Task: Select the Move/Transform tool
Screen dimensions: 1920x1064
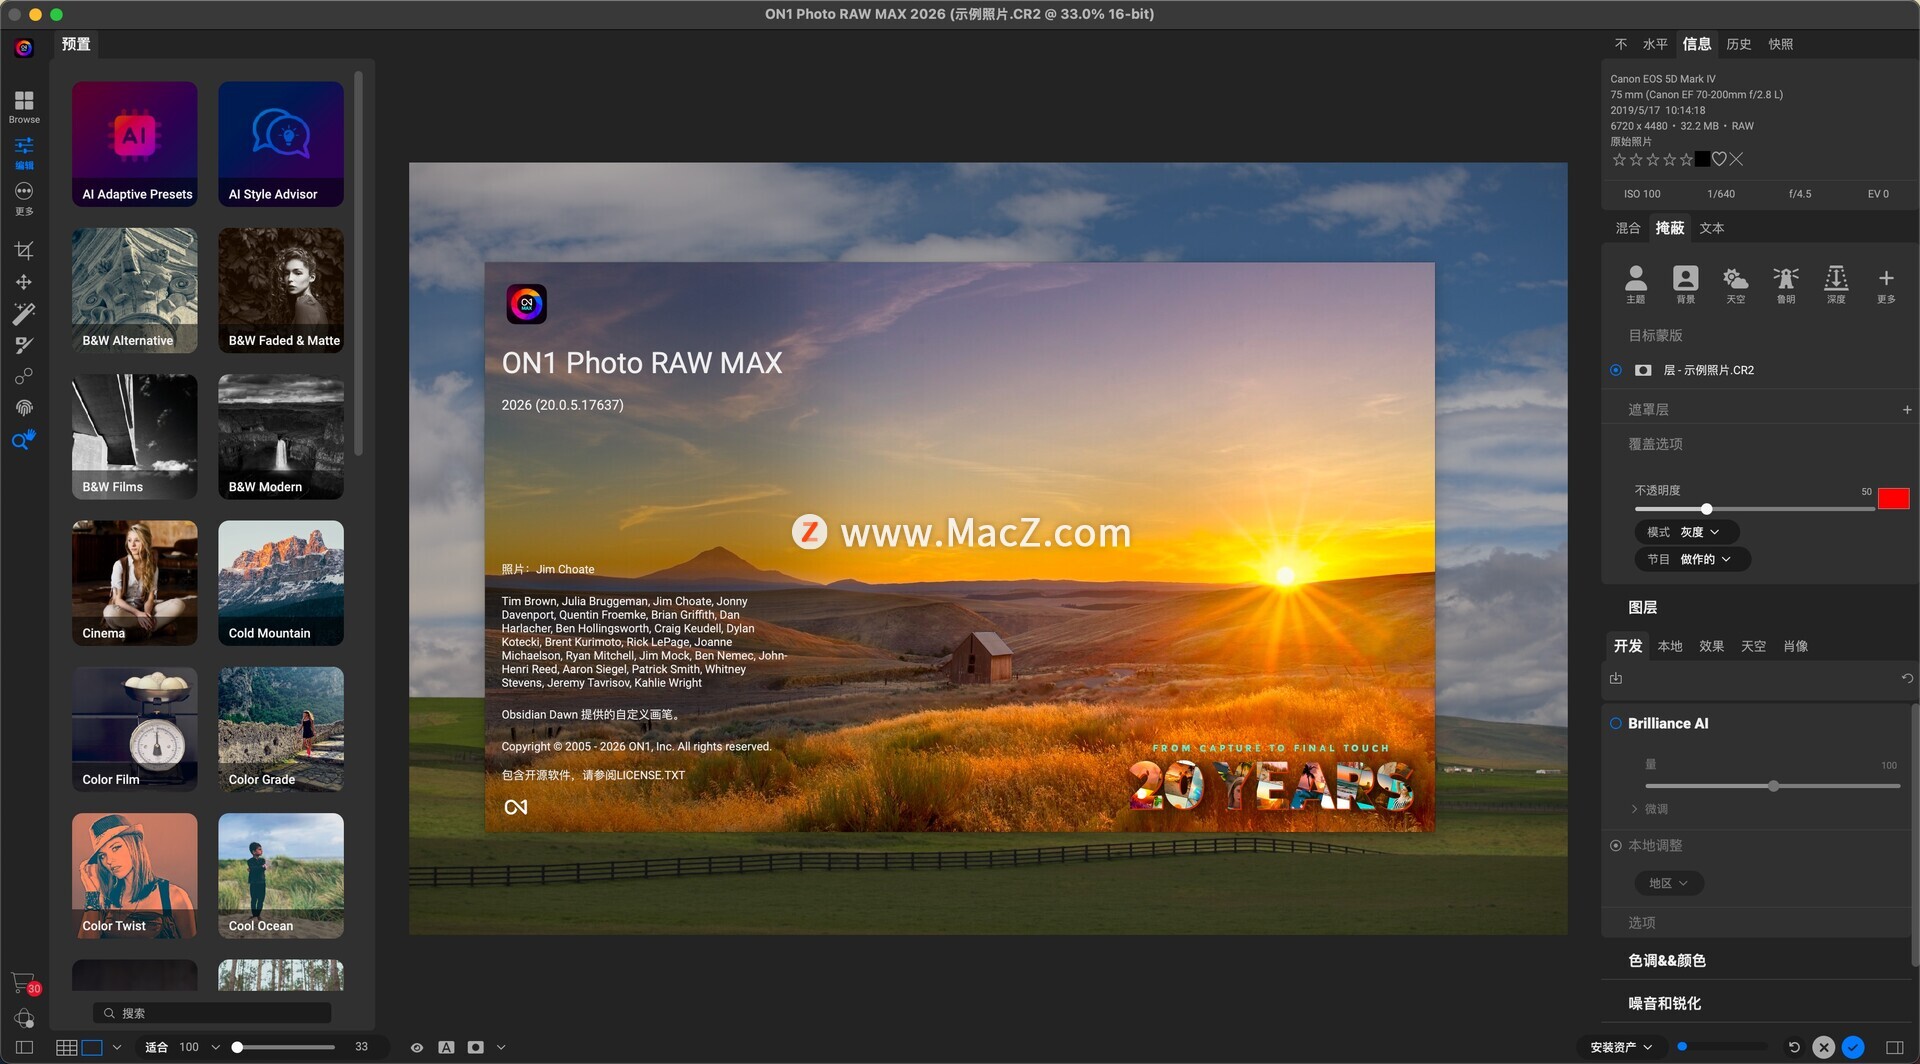Action: [x=24, y=282]
